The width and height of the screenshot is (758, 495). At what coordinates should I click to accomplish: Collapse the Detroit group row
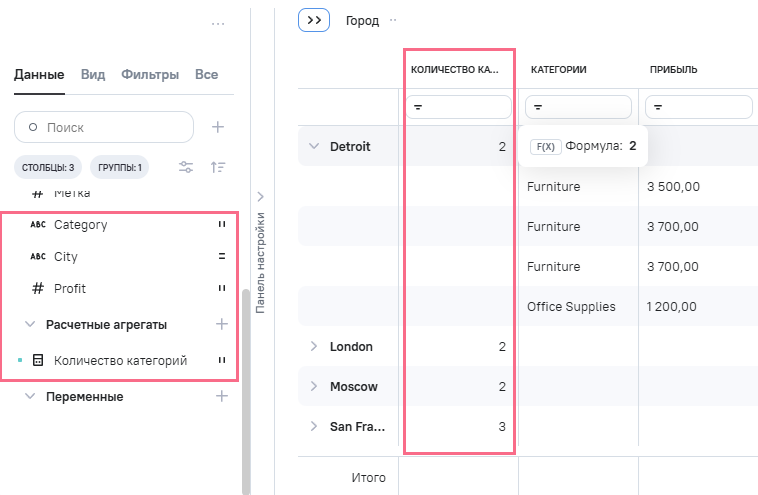click(x=313, y=146)
